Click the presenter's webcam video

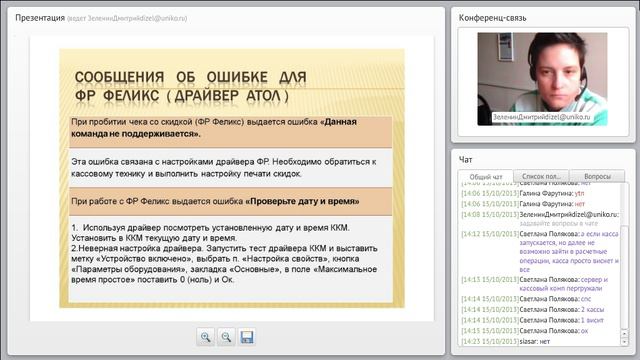542,79
